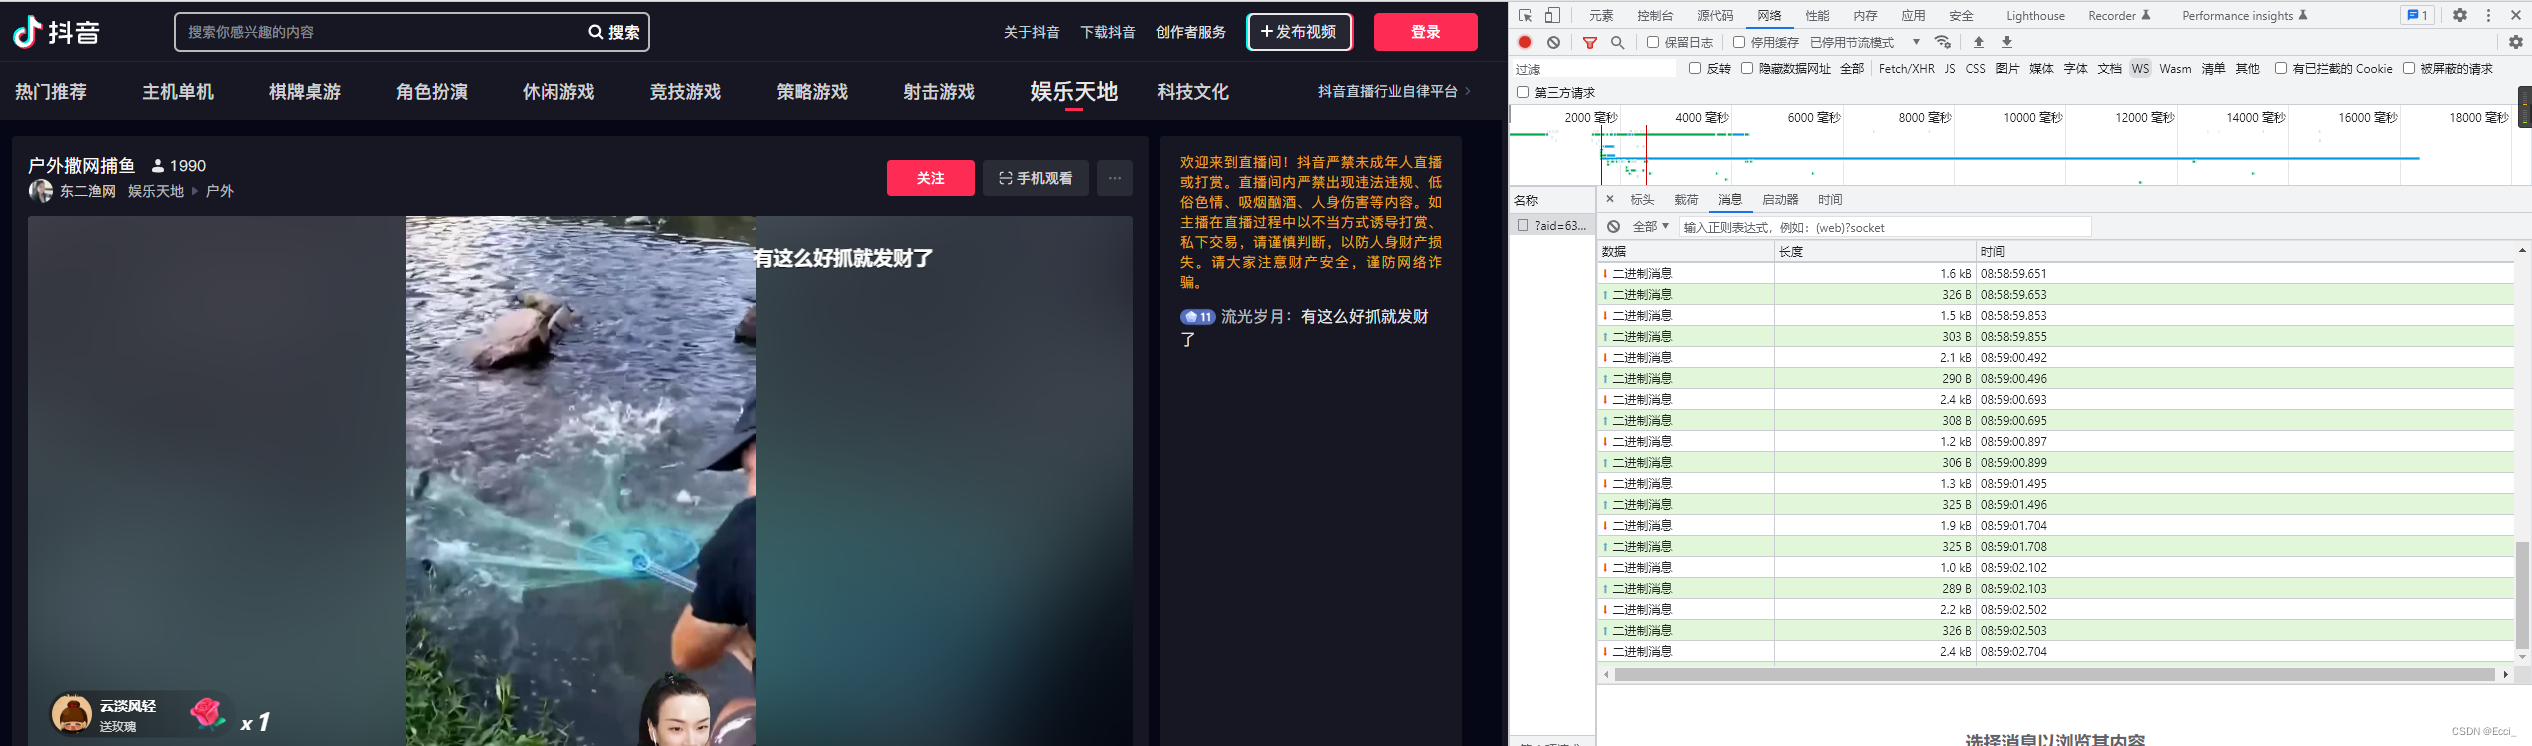Activate DevTools inspect element picker icon
Screen dimensions: 2532x746
click(x=1525, y=15)
